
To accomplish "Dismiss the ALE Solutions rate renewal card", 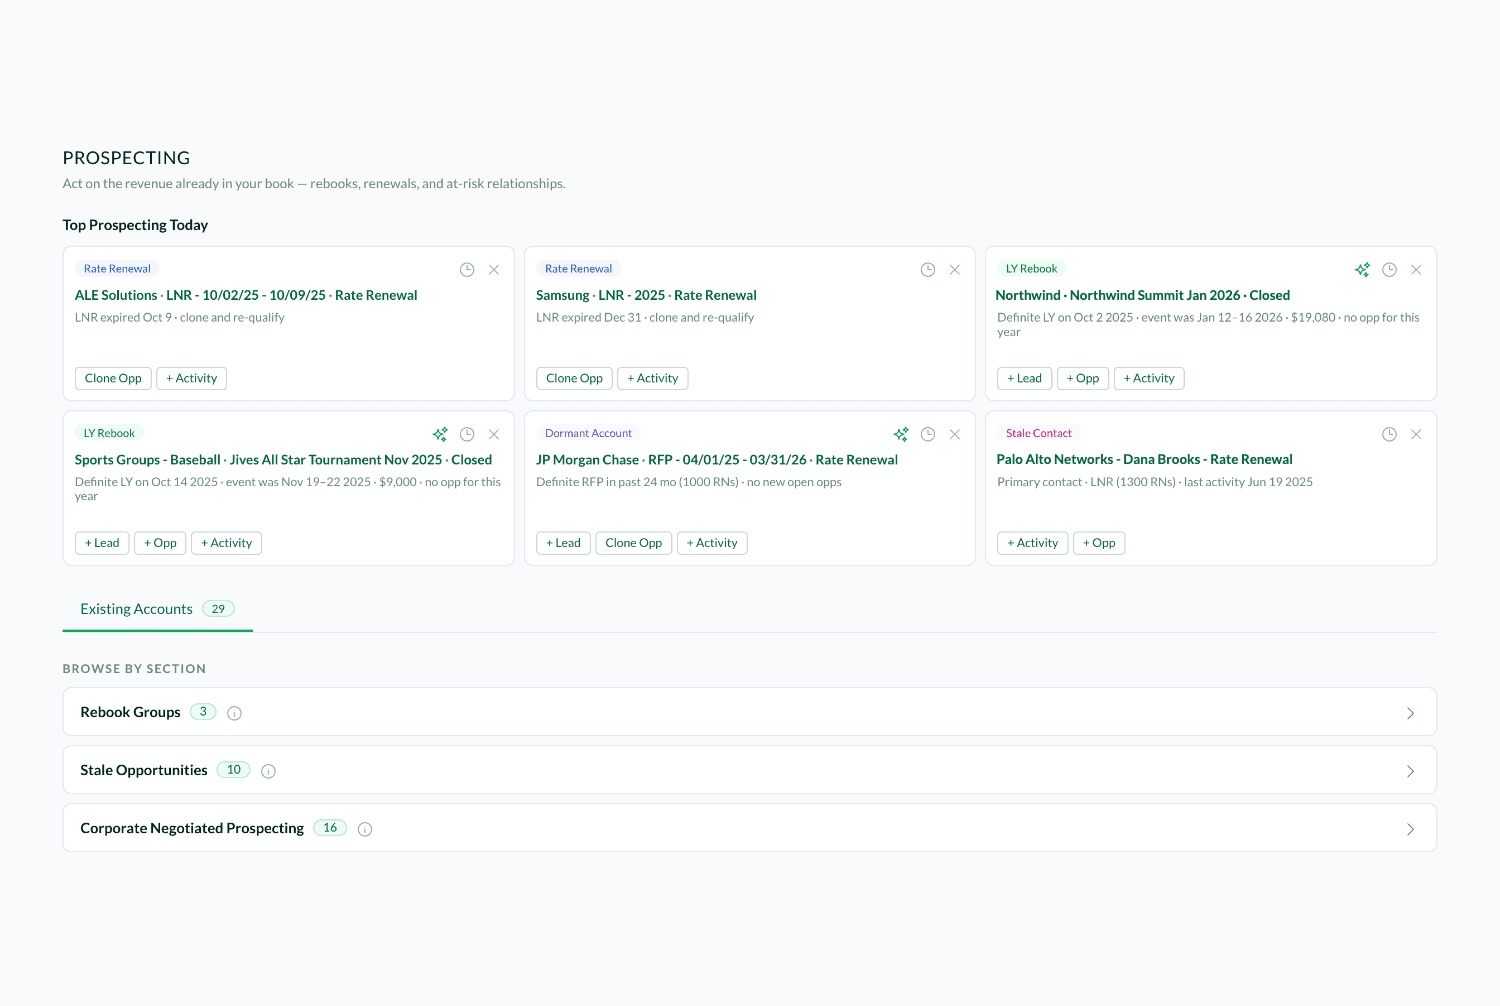I will click(x=494, y=270).
